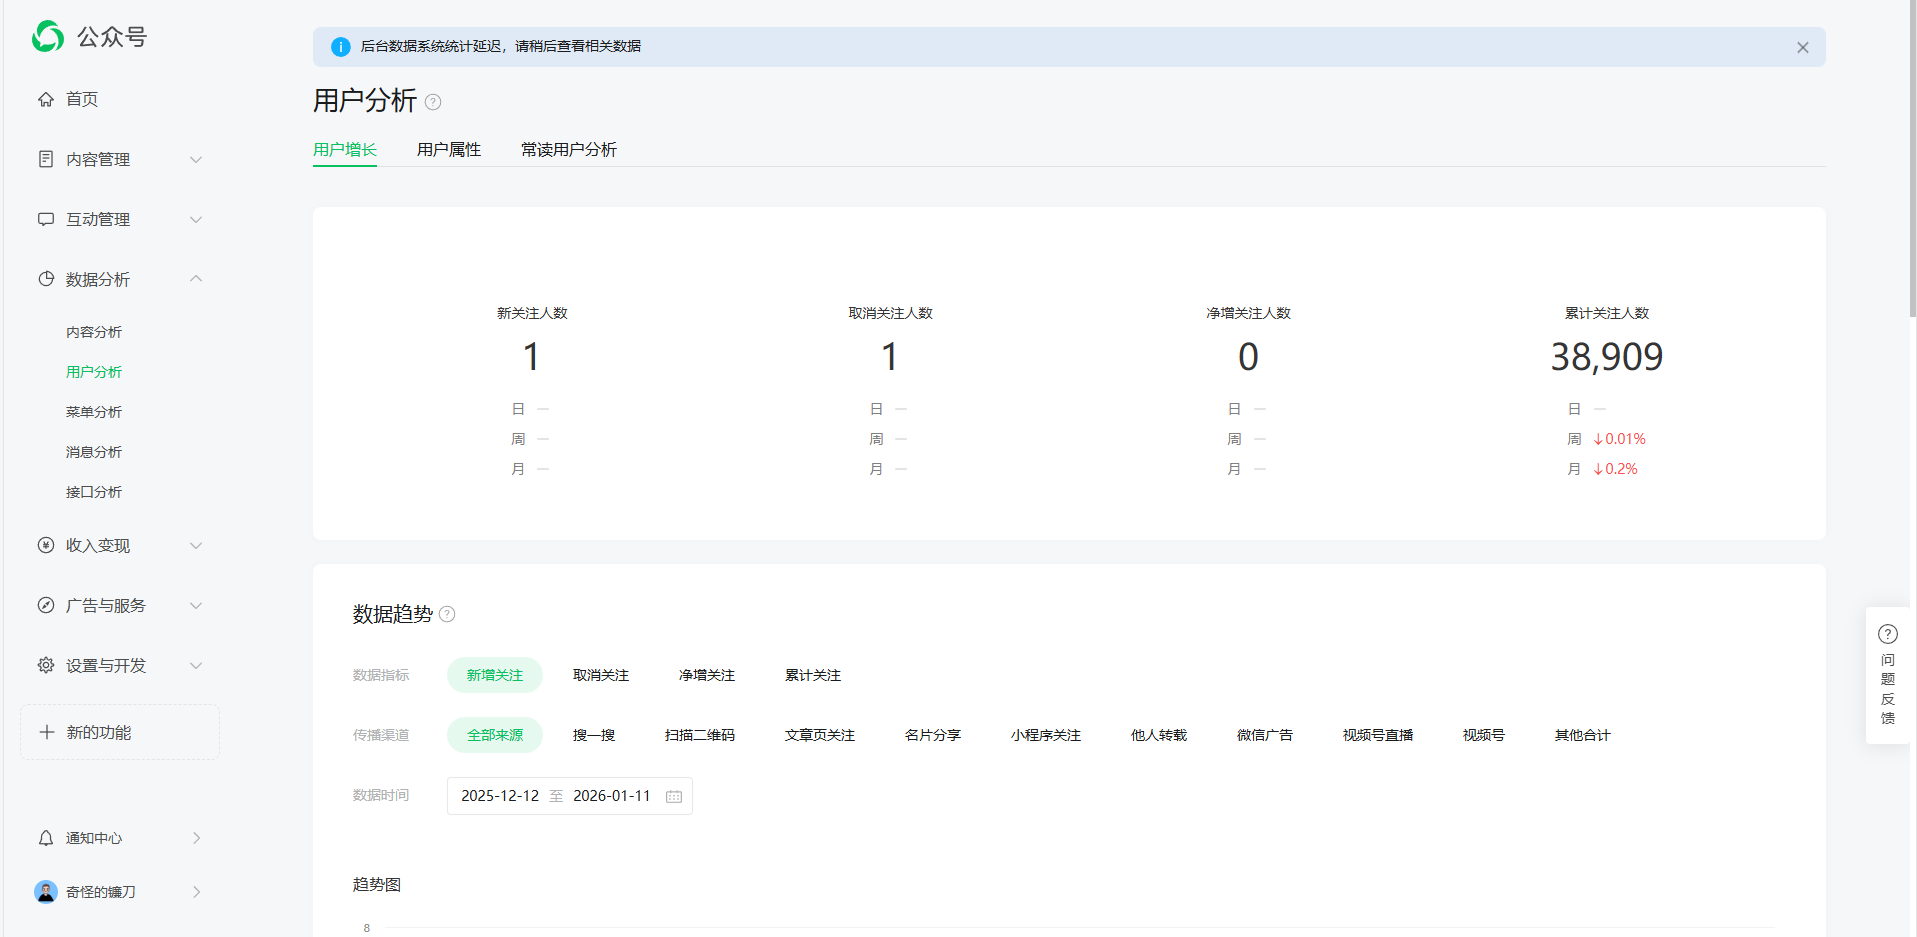The width and height of the screenshot is (1917, 937).
Task: Filter by 扫描二维码 channel
Action: click(x=699, y=735)
